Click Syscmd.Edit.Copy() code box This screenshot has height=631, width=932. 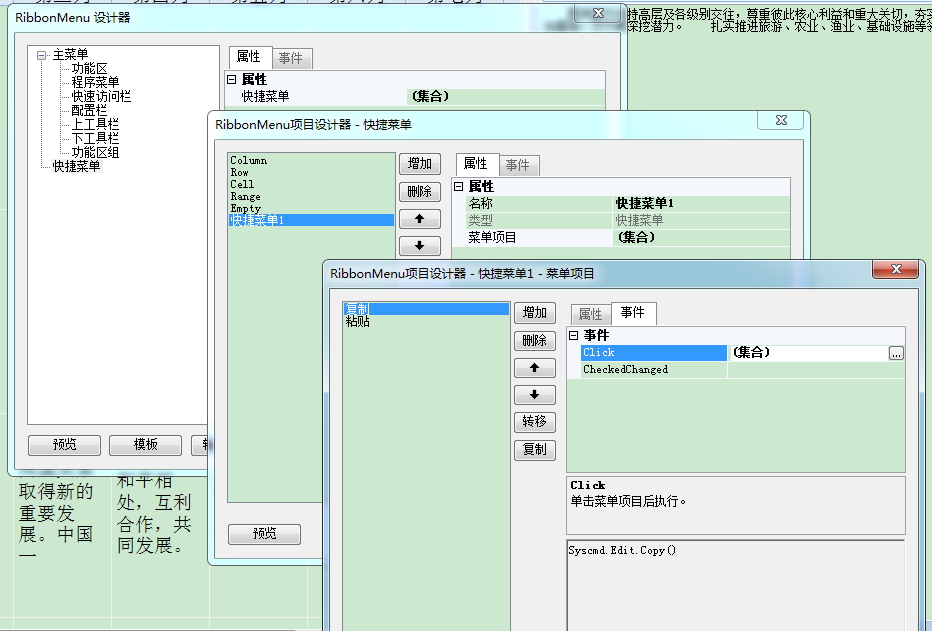[x=736, y=585]
